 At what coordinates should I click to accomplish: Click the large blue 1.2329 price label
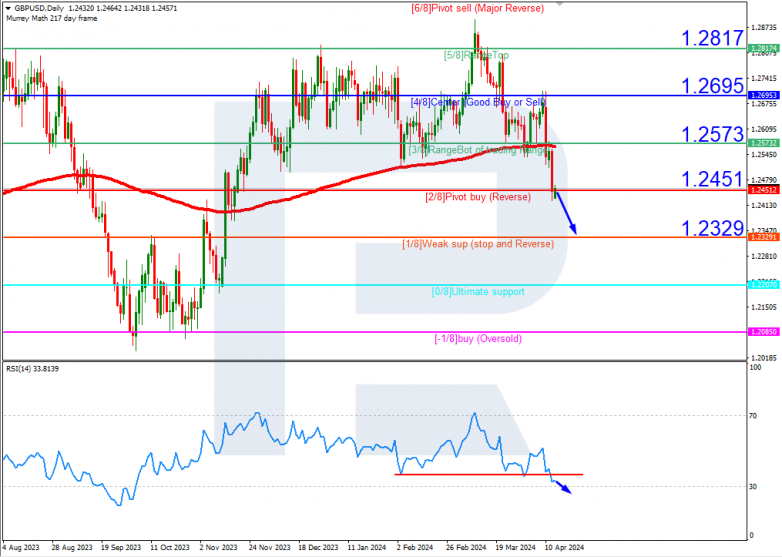(x=712, y=228)
